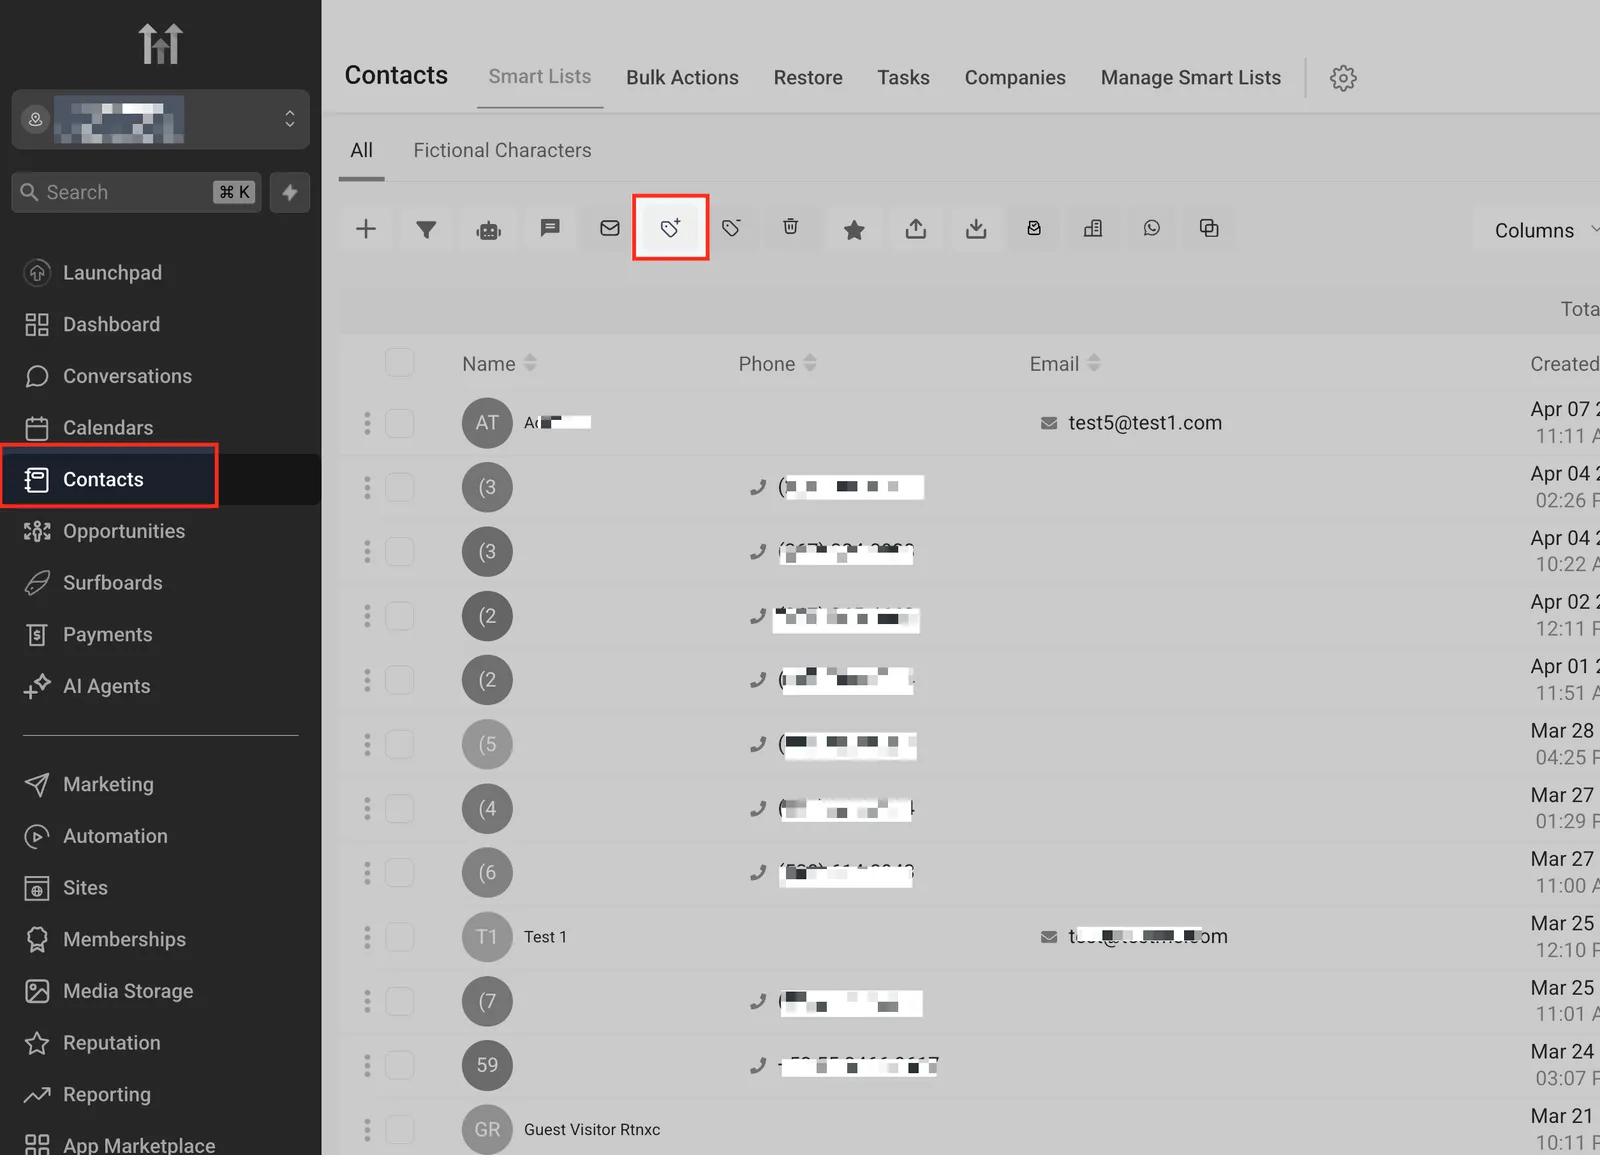The image size is (1600, 1155).
Task: Check the box for the (7 contact row
Action: point(400,1001)
